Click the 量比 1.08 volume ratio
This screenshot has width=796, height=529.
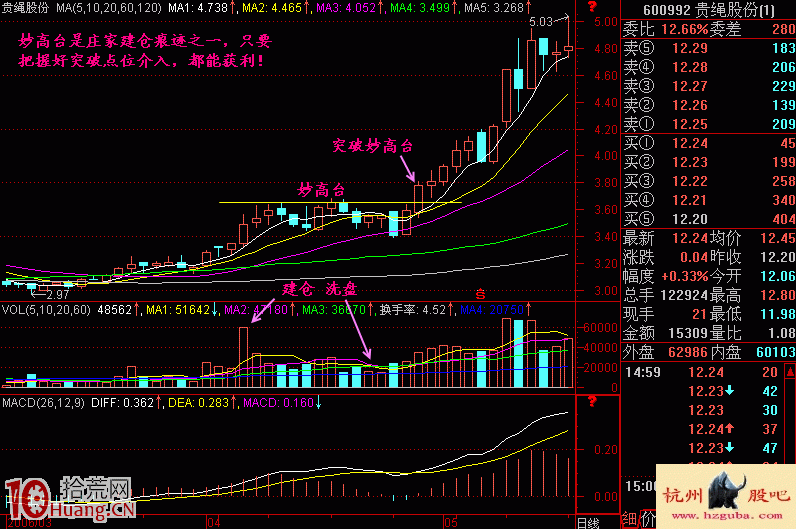coord(752,333)
